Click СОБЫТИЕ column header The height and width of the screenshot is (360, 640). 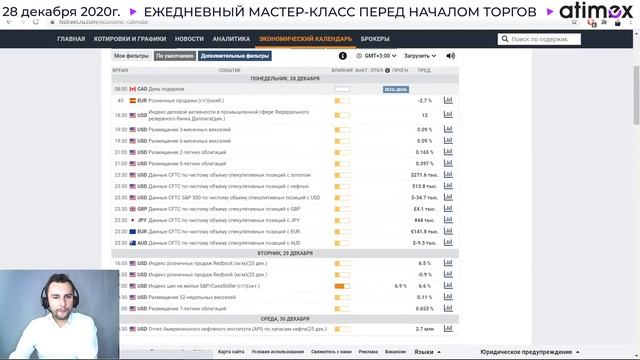point(229,70)
